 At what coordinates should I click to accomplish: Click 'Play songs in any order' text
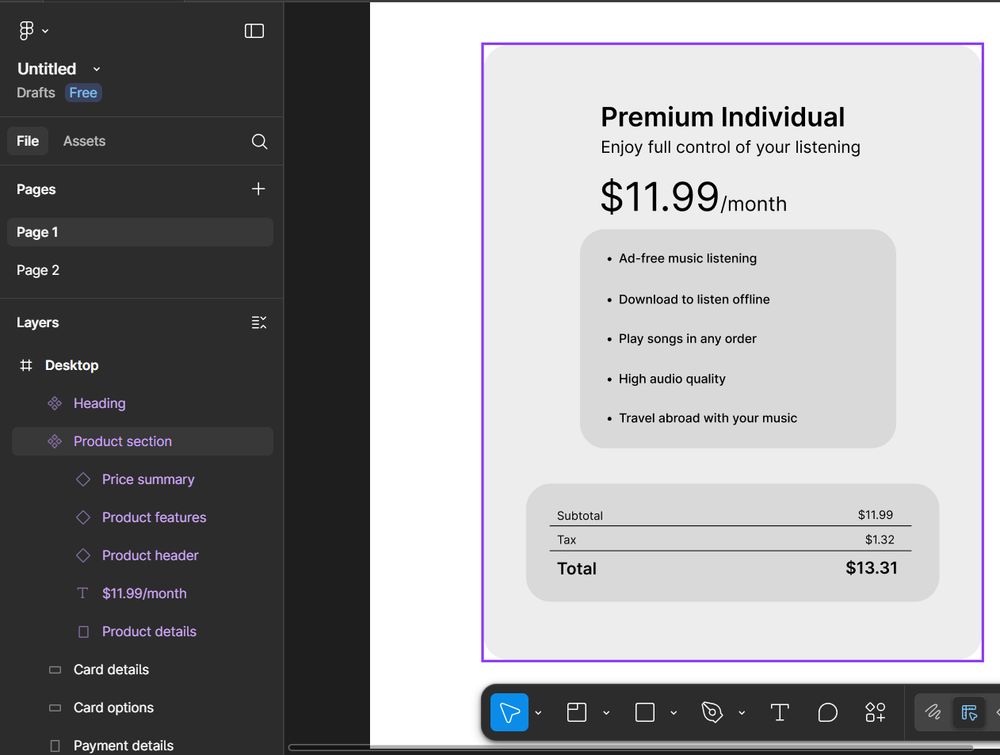pos(688,339)
